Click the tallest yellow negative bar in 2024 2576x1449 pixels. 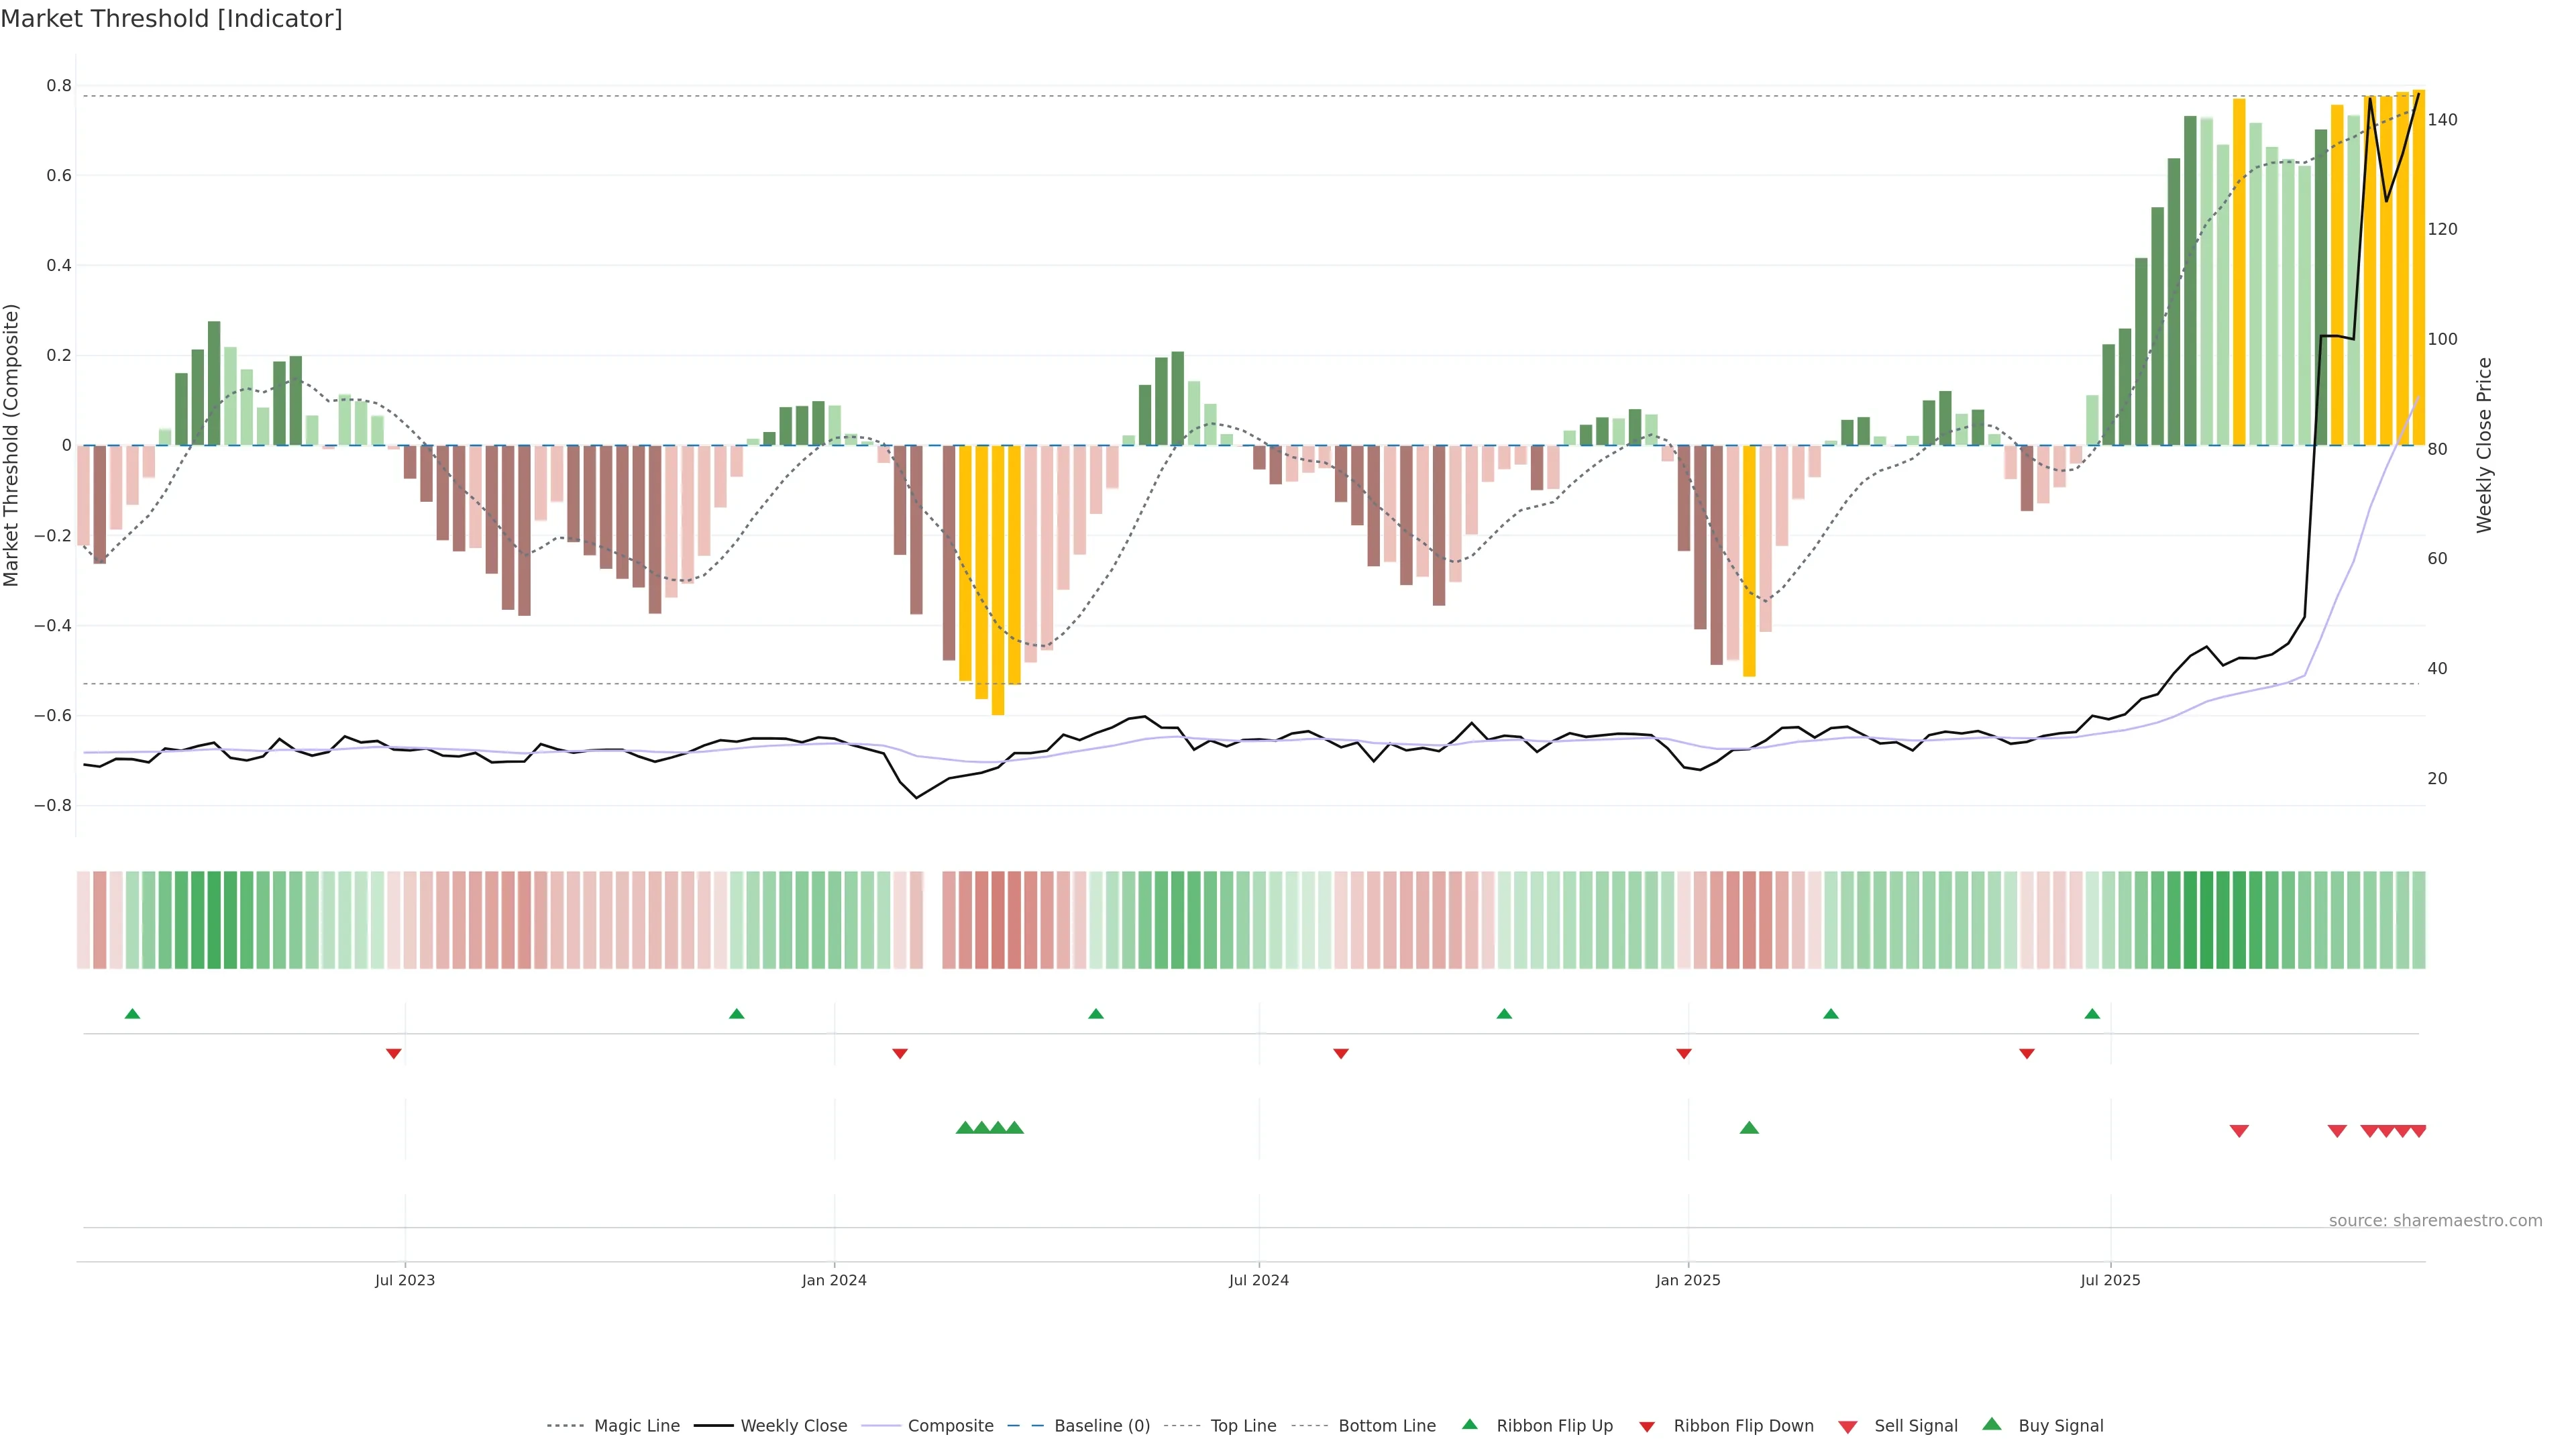(998, 580)
